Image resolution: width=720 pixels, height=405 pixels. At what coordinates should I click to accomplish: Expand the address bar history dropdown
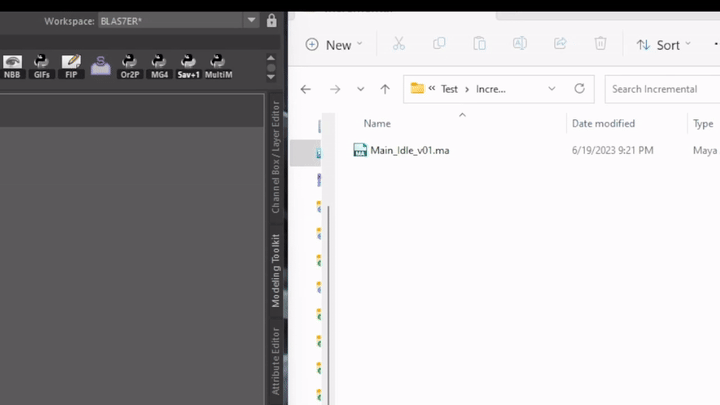coord(551,89)
